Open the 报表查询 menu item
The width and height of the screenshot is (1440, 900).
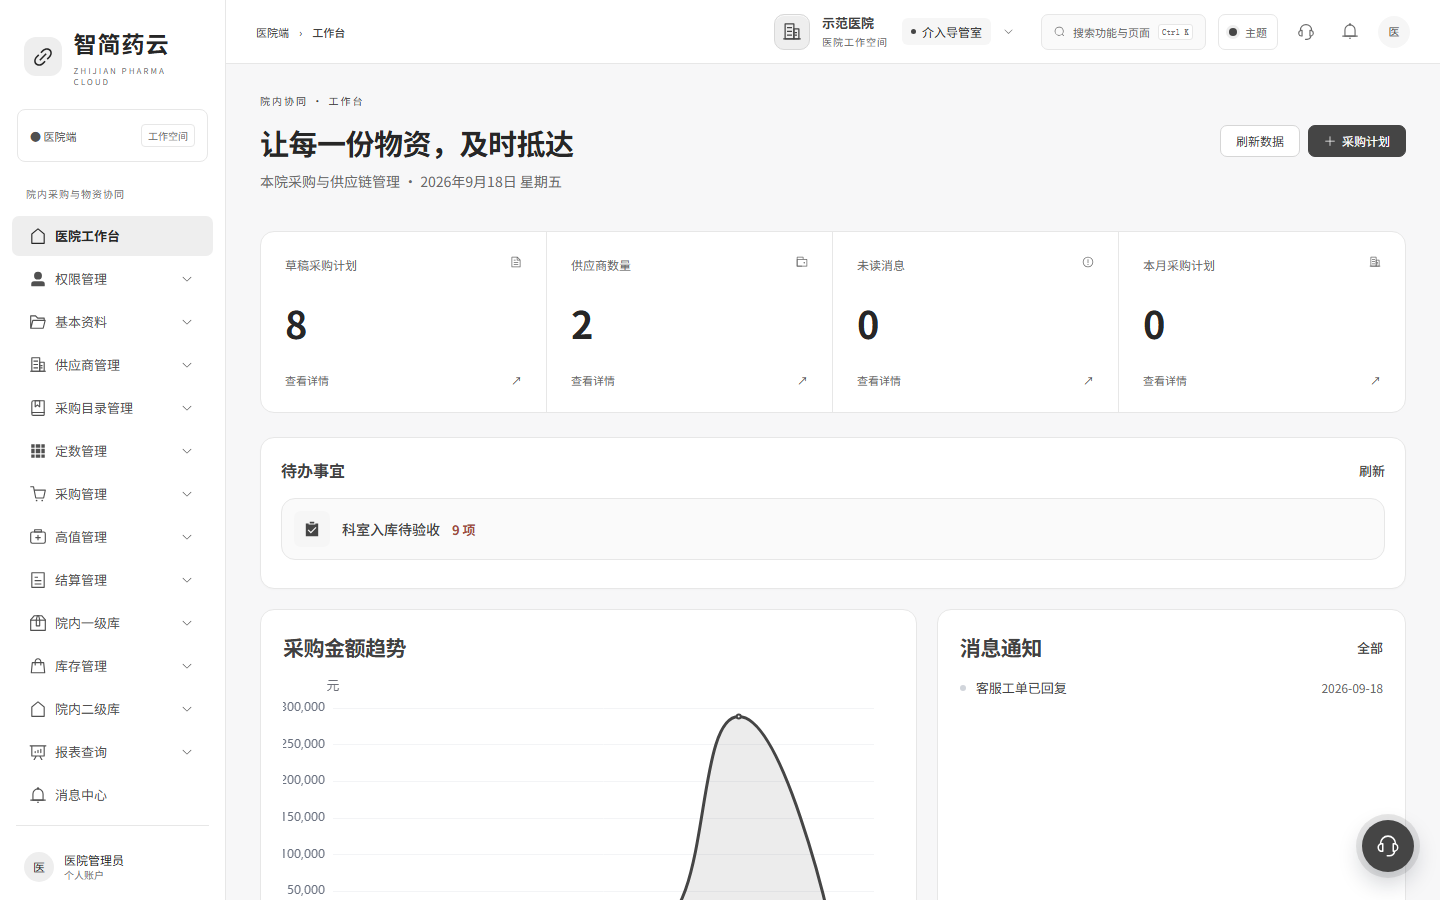pos(112,752)
